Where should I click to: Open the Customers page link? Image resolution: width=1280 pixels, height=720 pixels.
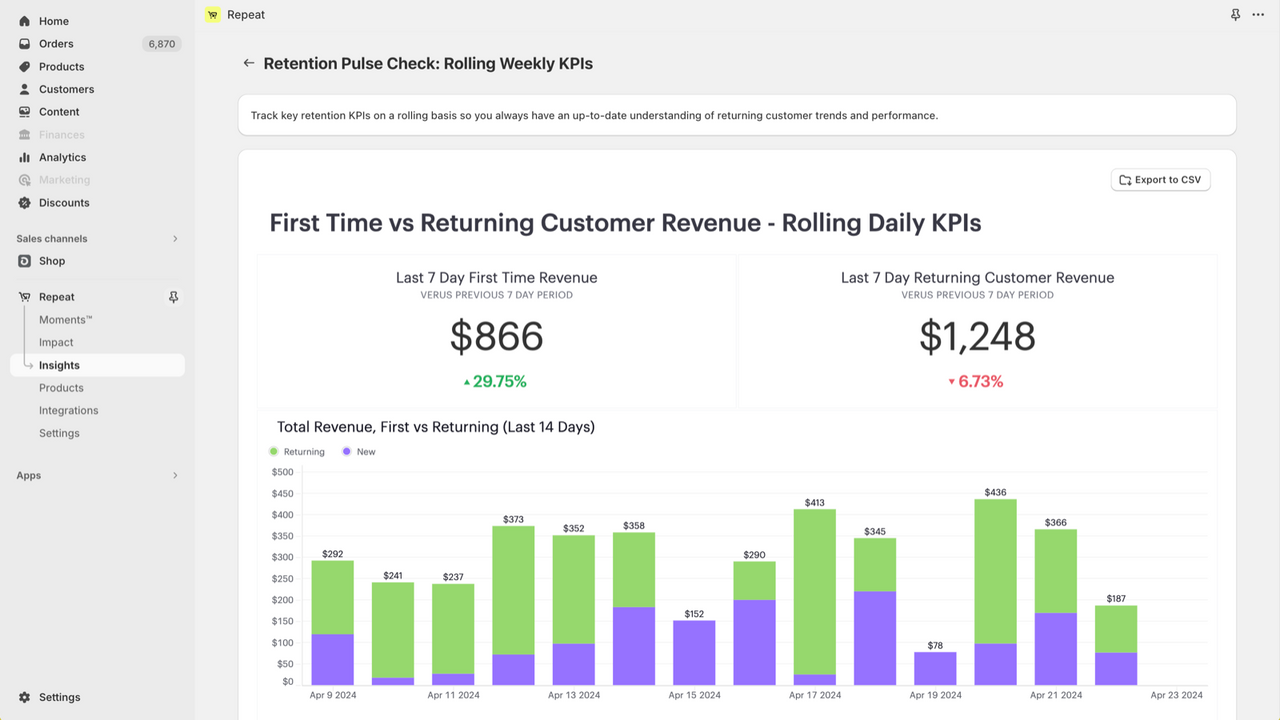66,89
